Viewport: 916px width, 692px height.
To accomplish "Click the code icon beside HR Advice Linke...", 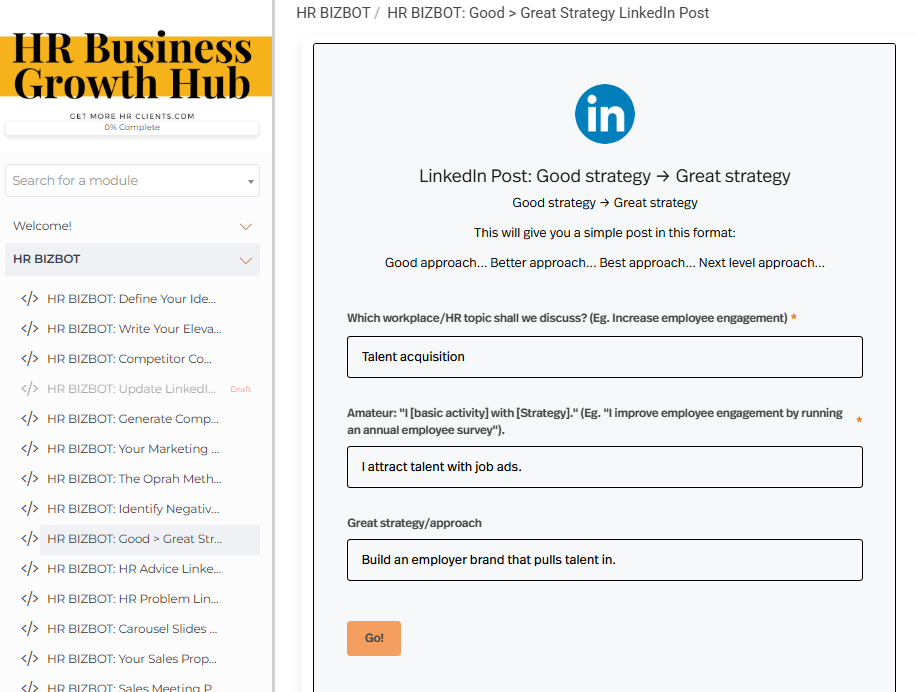I will click(30, 569).
